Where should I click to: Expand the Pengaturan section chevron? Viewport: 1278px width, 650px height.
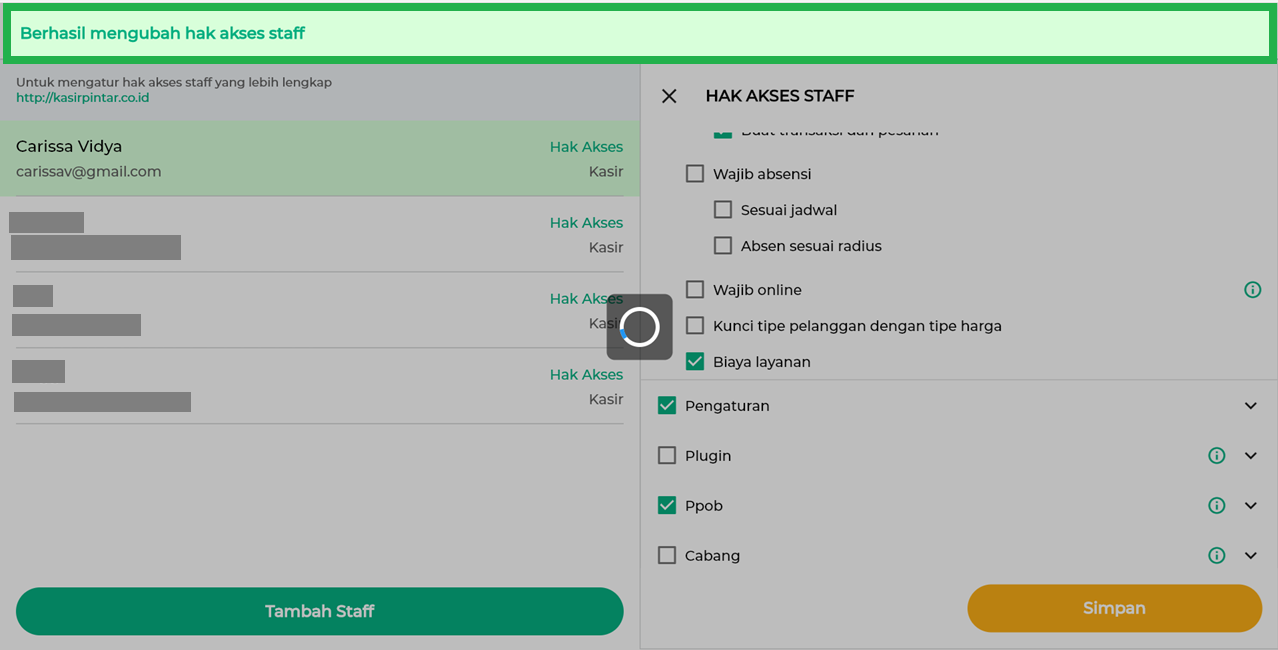(1250, 406)
